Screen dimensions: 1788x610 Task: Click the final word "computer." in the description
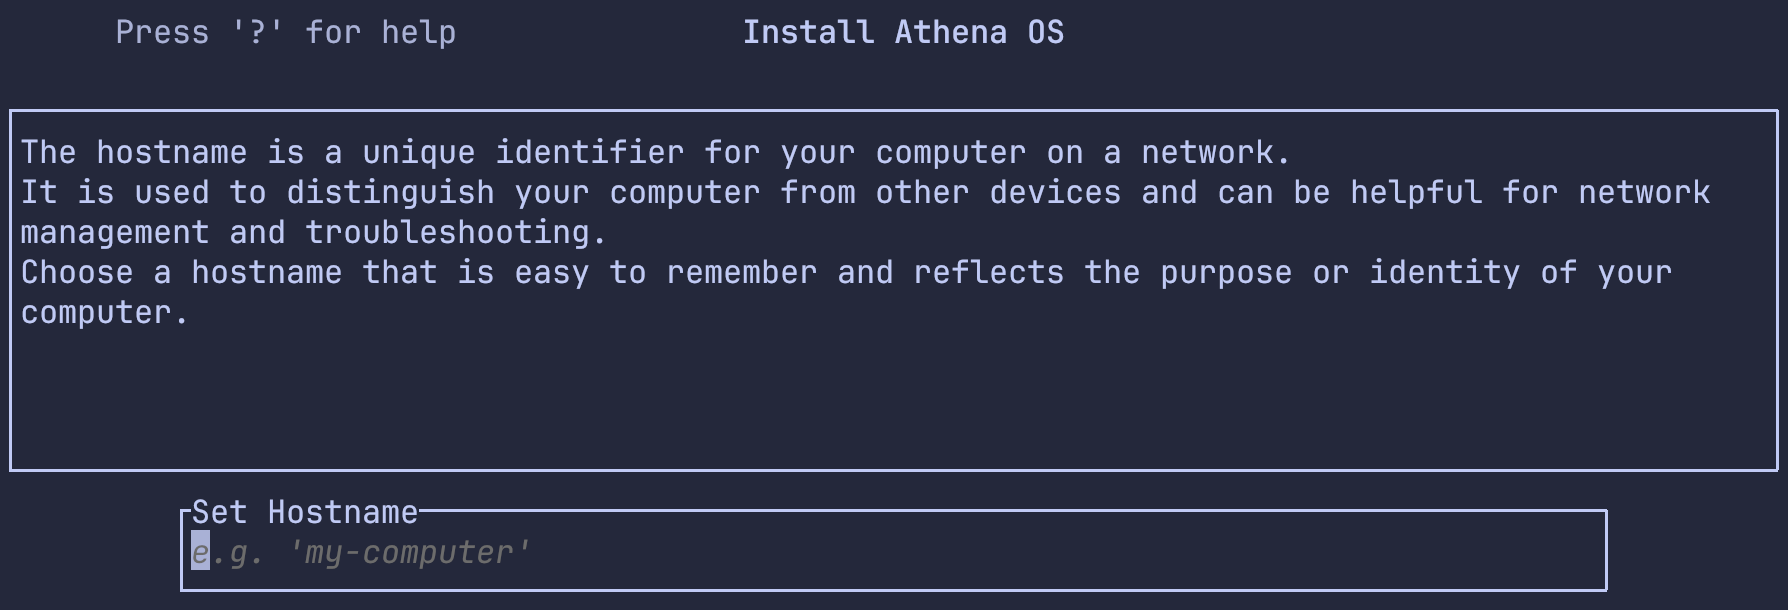pyautogui.click(x=104, y=313)
